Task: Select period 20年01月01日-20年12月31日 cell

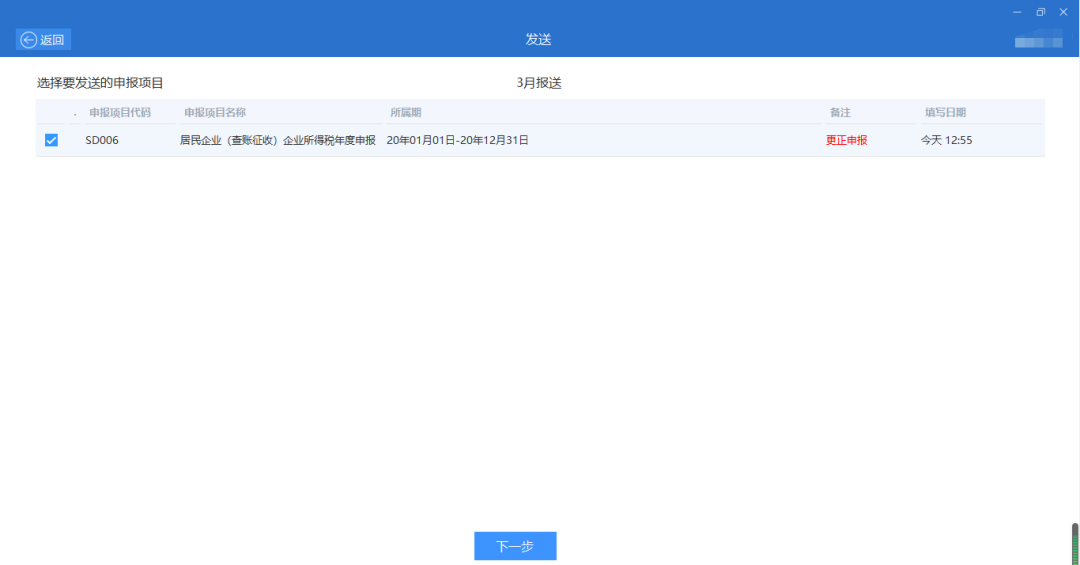Action: [457, 140]
